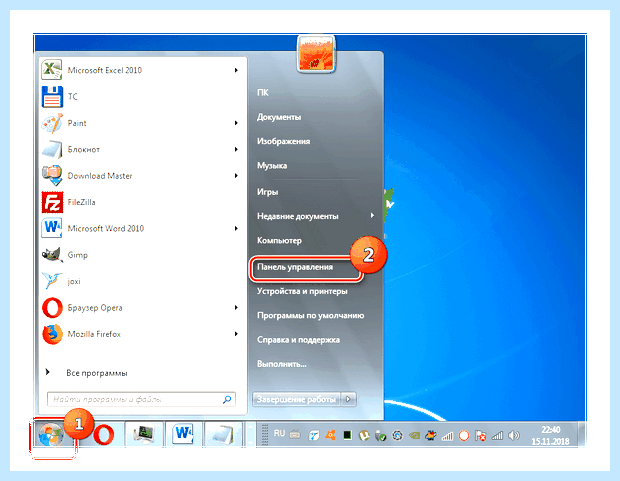Launch Браузер Opera icon

pyautogui.click(x=52, y=308)
